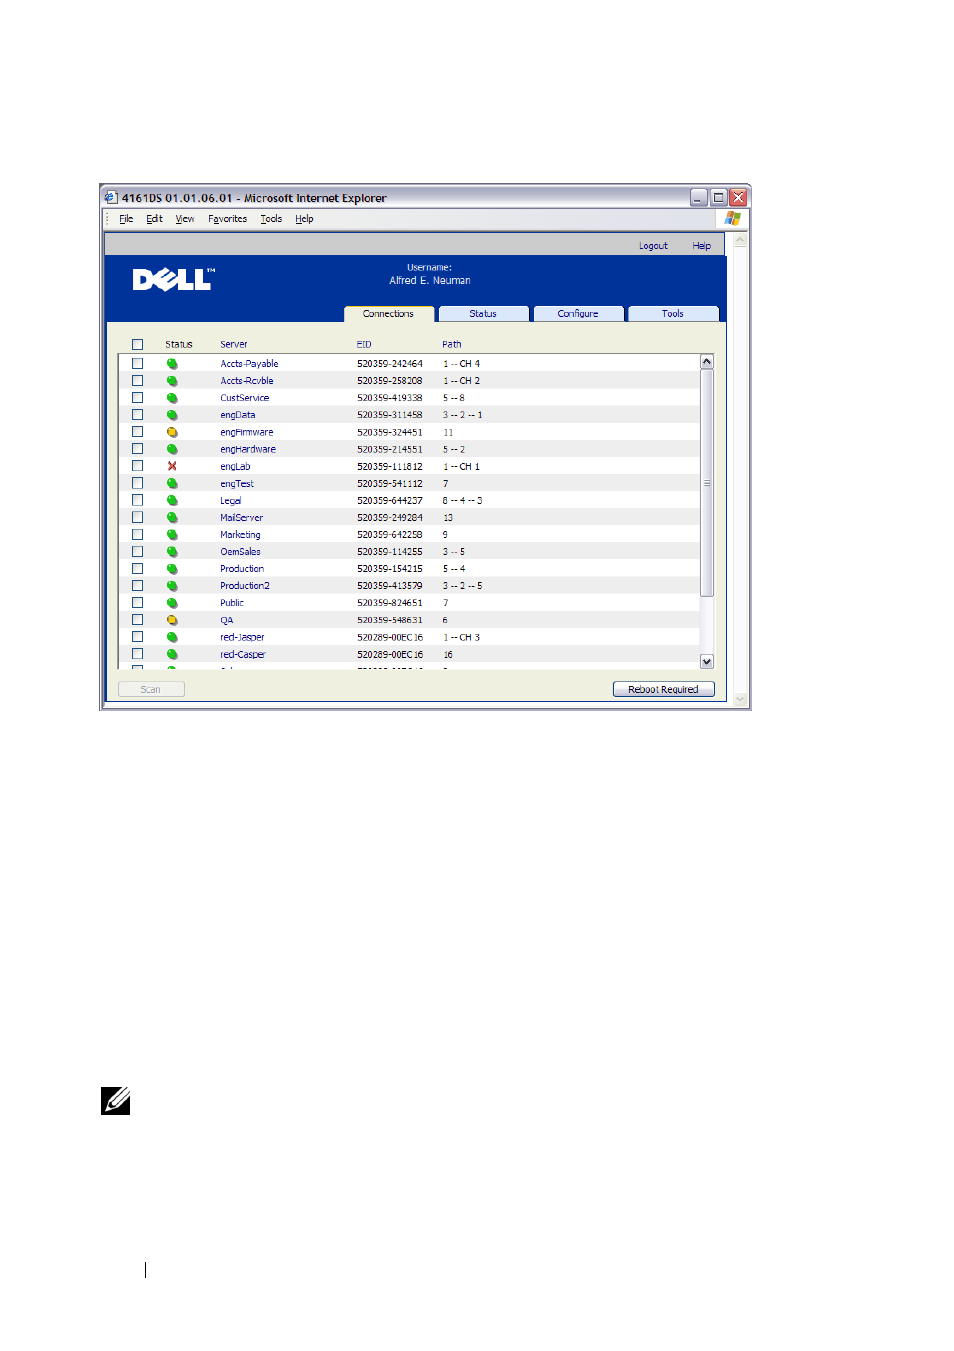Click yellow status icon for engFirmware
The image size is (954, 1351).
click(x=172, y=432)
